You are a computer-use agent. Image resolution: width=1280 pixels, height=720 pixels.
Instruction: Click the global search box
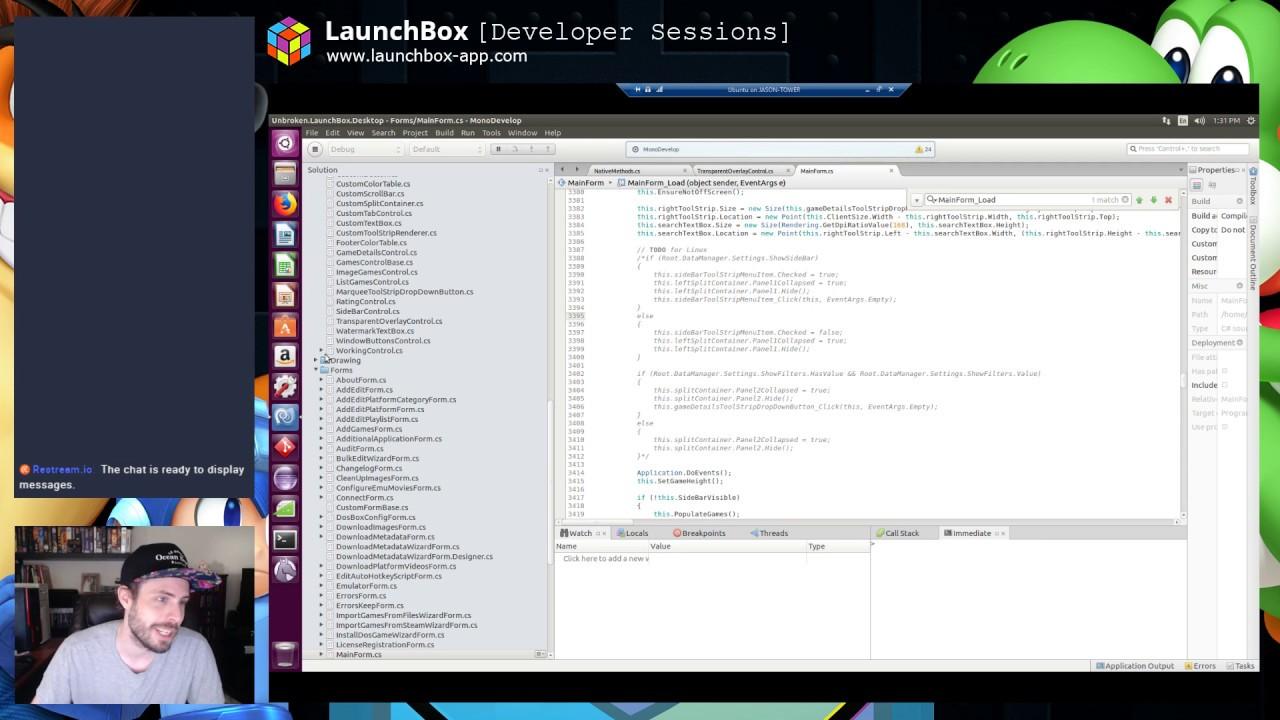(1190, 149)
